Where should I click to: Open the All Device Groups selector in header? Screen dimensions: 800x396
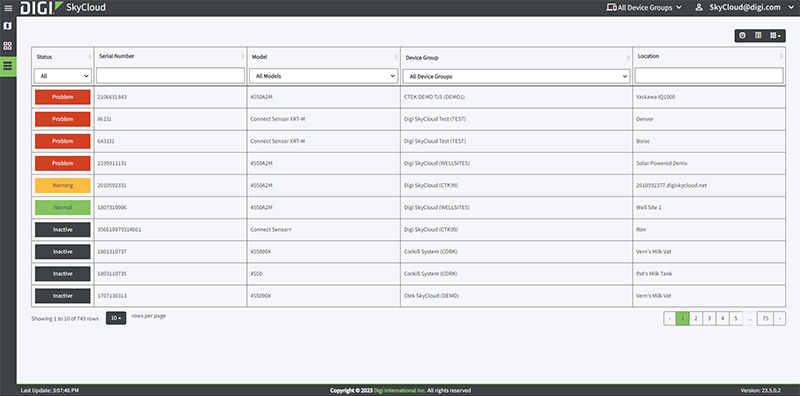pos(644,8)
